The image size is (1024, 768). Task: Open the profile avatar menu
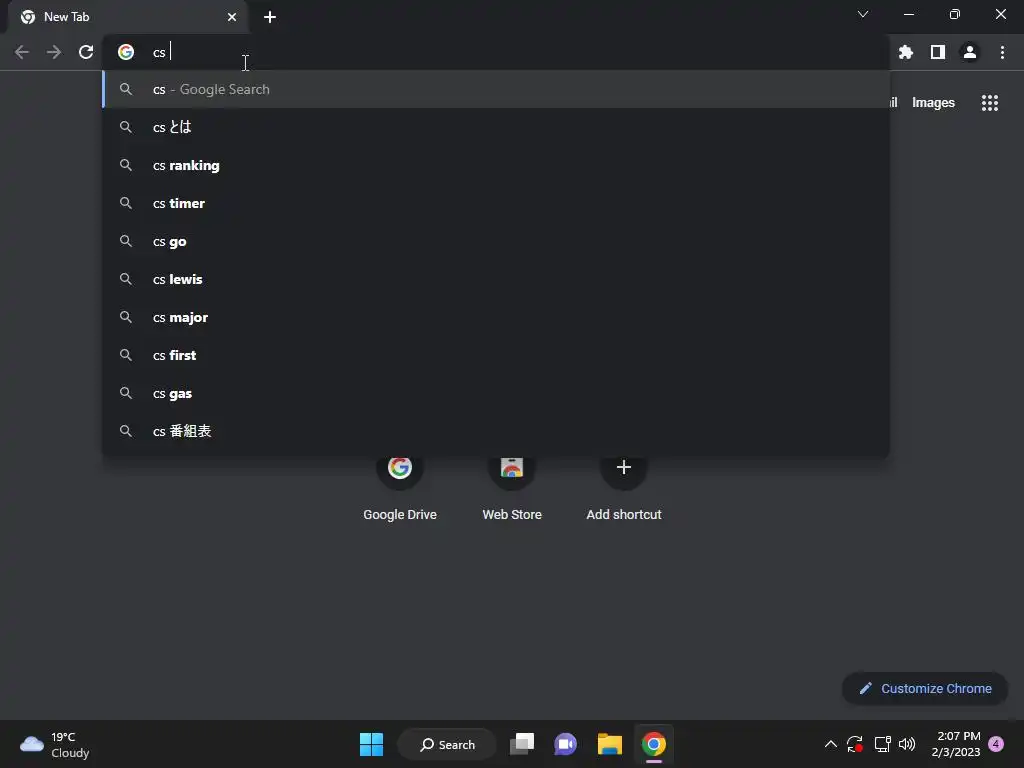970,52
